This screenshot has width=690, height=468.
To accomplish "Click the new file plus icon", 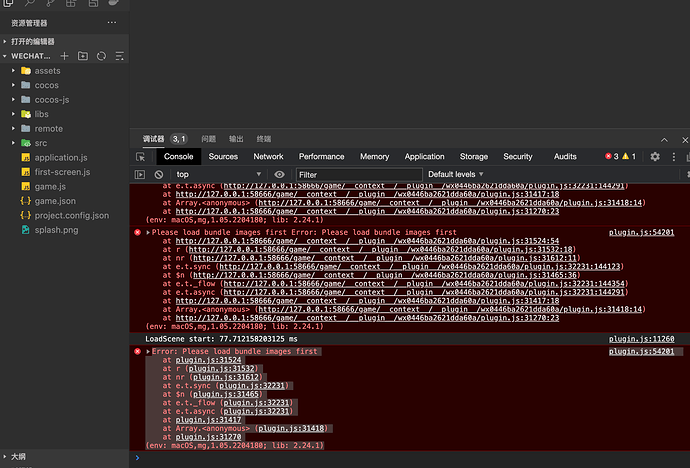I will click(x=64, y=56).
